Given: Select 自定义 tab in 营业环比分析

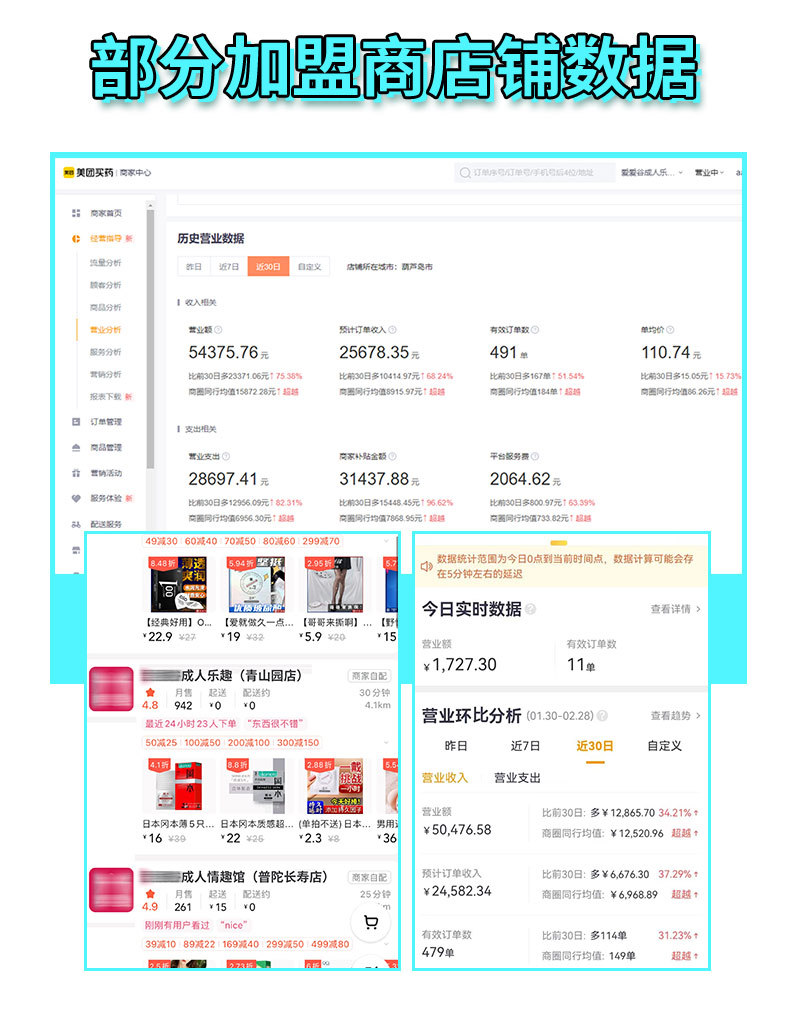Looking at the screenshot, I should coord(664,746).
